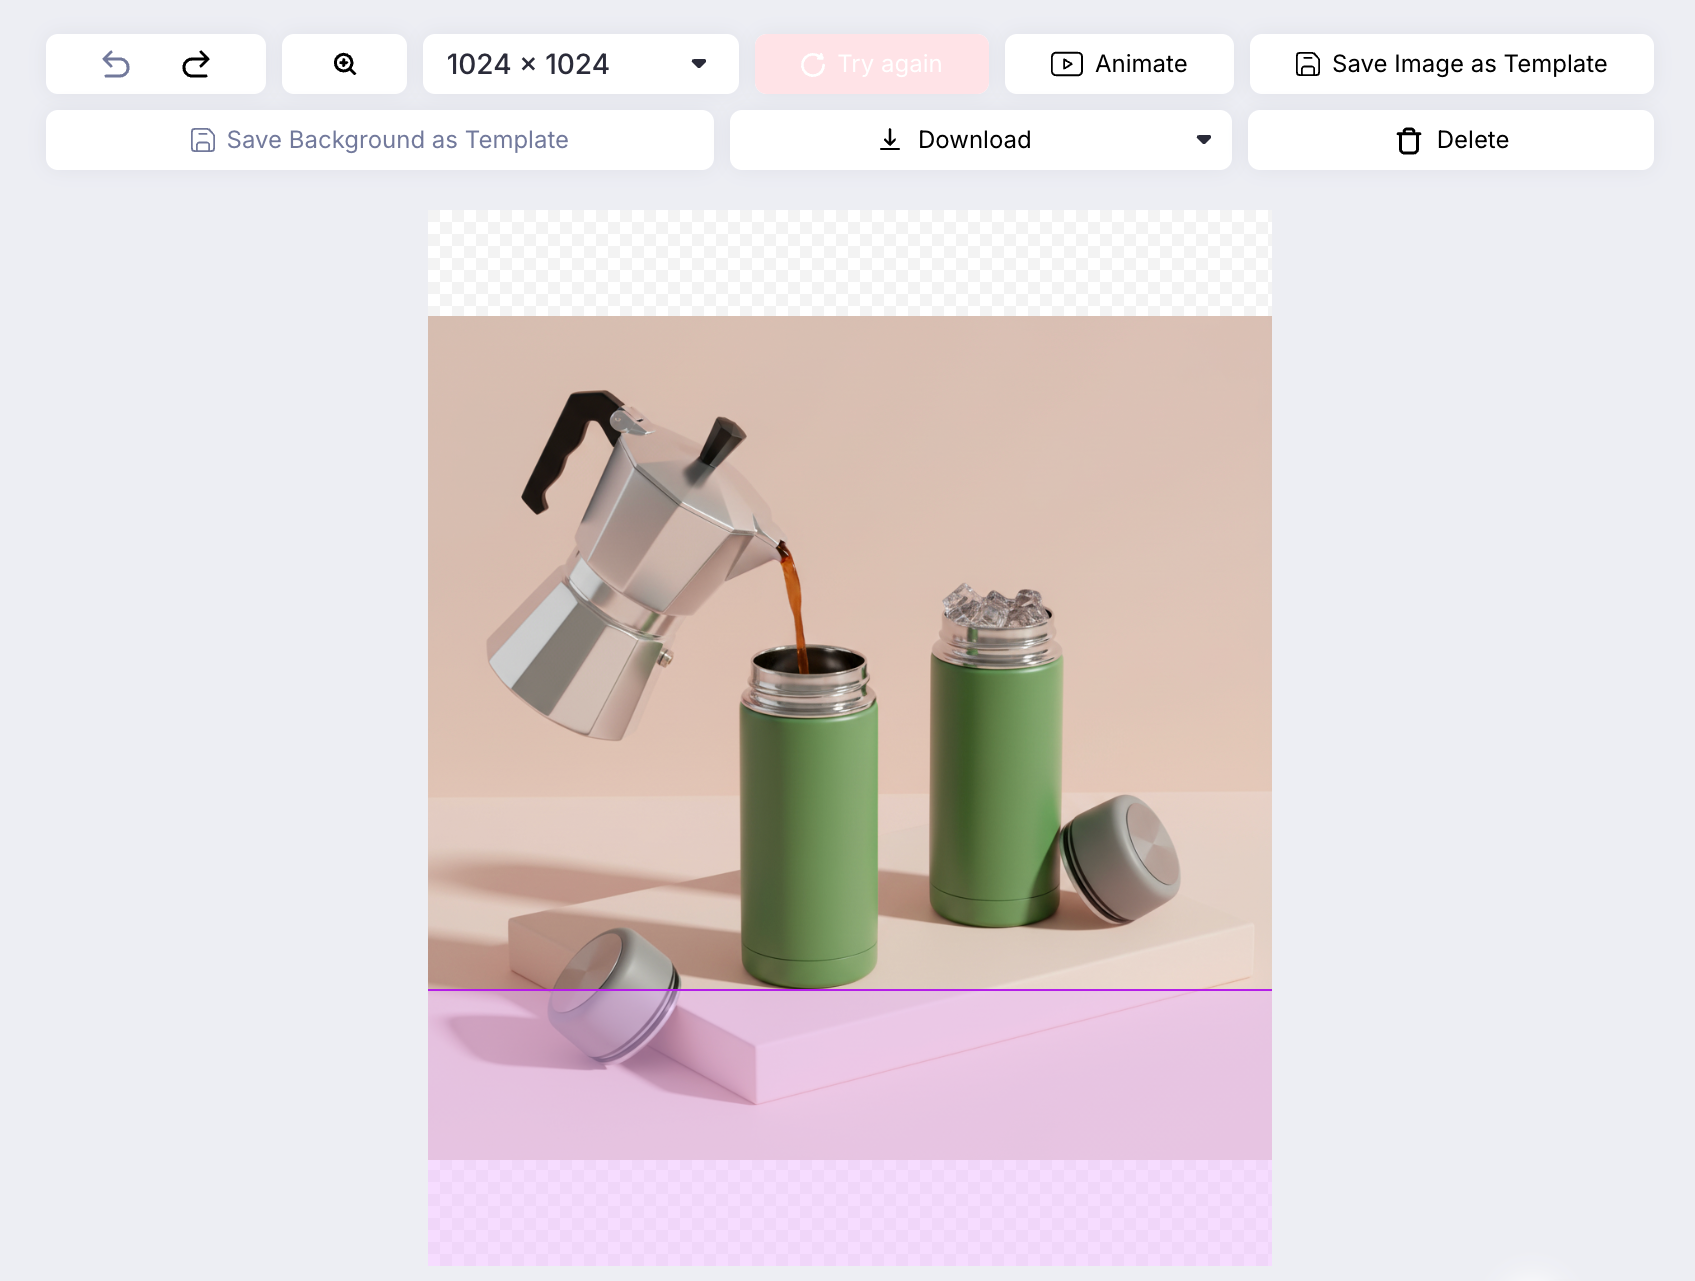The width and height of the screenshot is (1695, 1281).
Task: Click the Save Background as Template text
Action: coord(397,140)
